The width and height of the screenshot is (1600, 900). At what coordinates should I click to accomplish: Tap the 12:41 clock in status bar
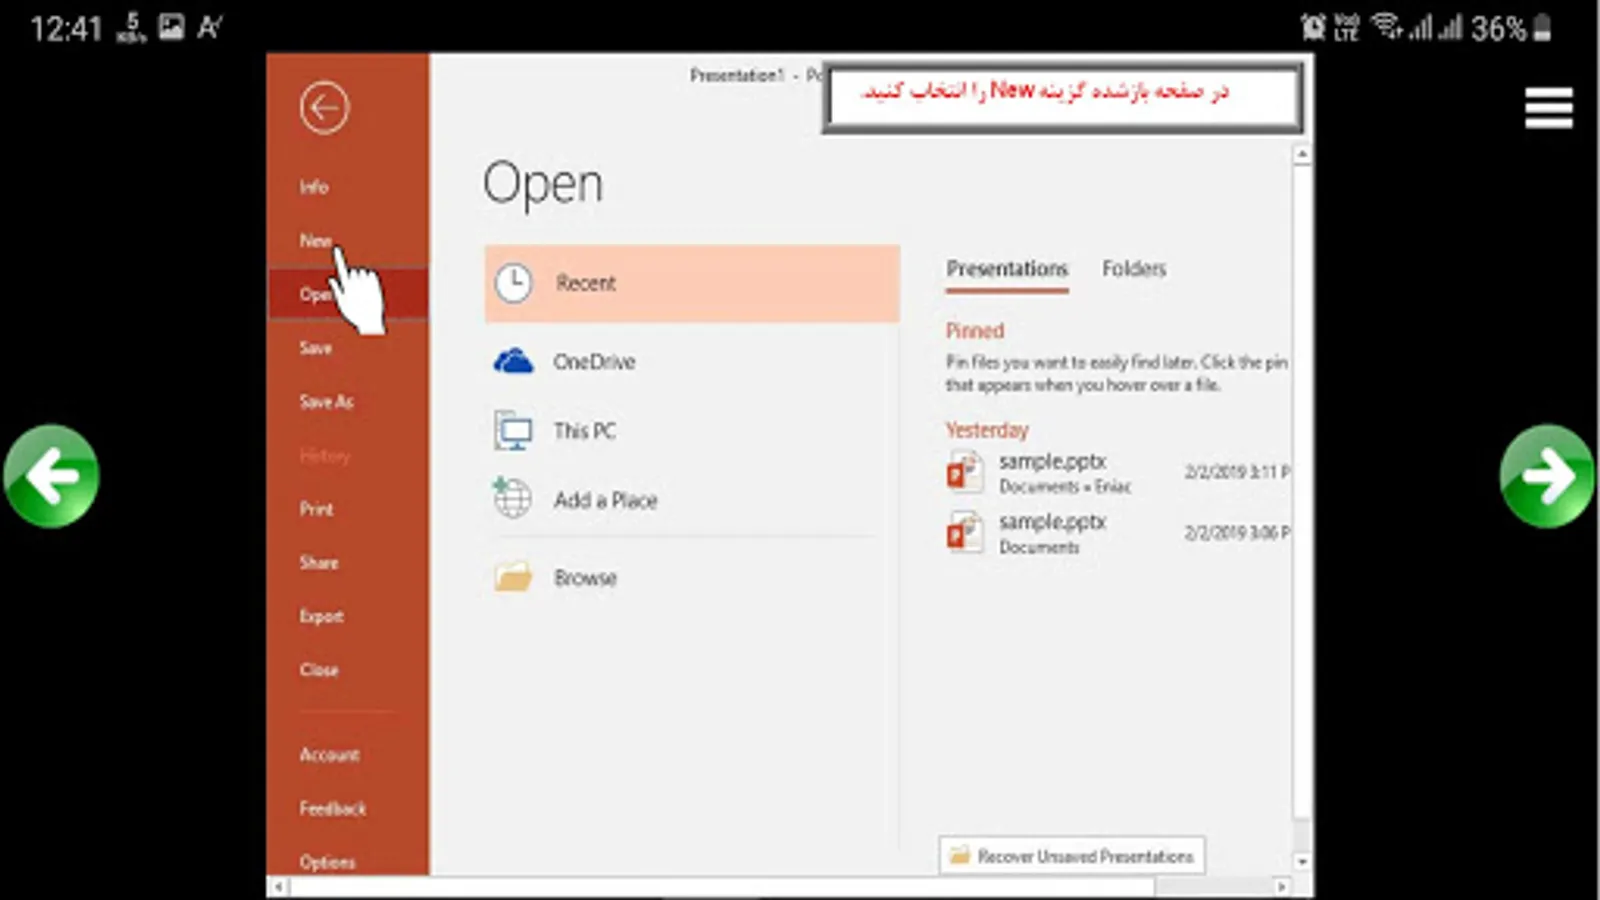66,28
